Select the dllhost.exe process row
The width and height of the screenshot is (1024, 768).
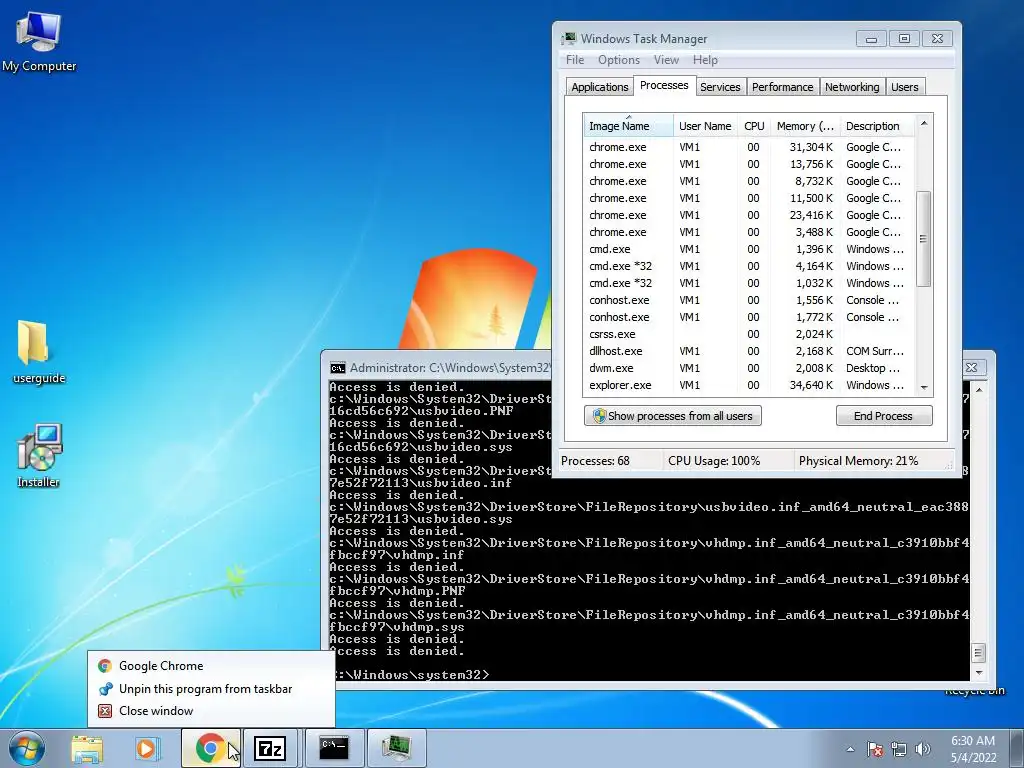(749, 351)
